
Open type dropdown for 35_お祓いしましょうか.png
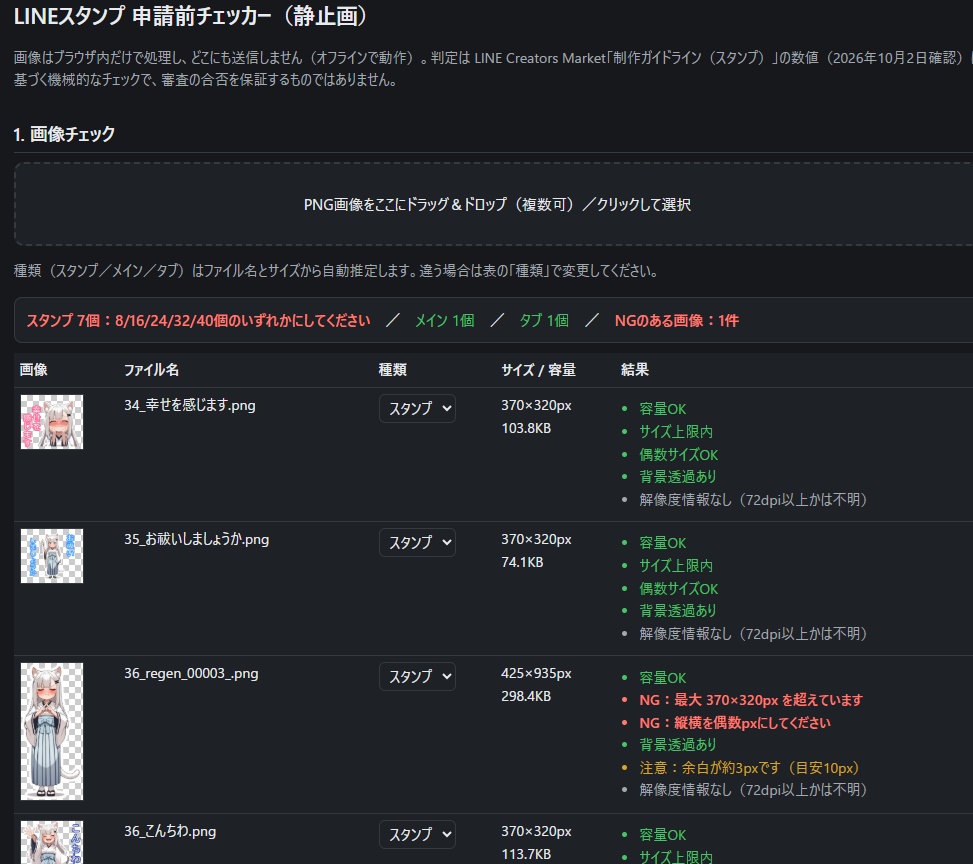click(417, 542)
